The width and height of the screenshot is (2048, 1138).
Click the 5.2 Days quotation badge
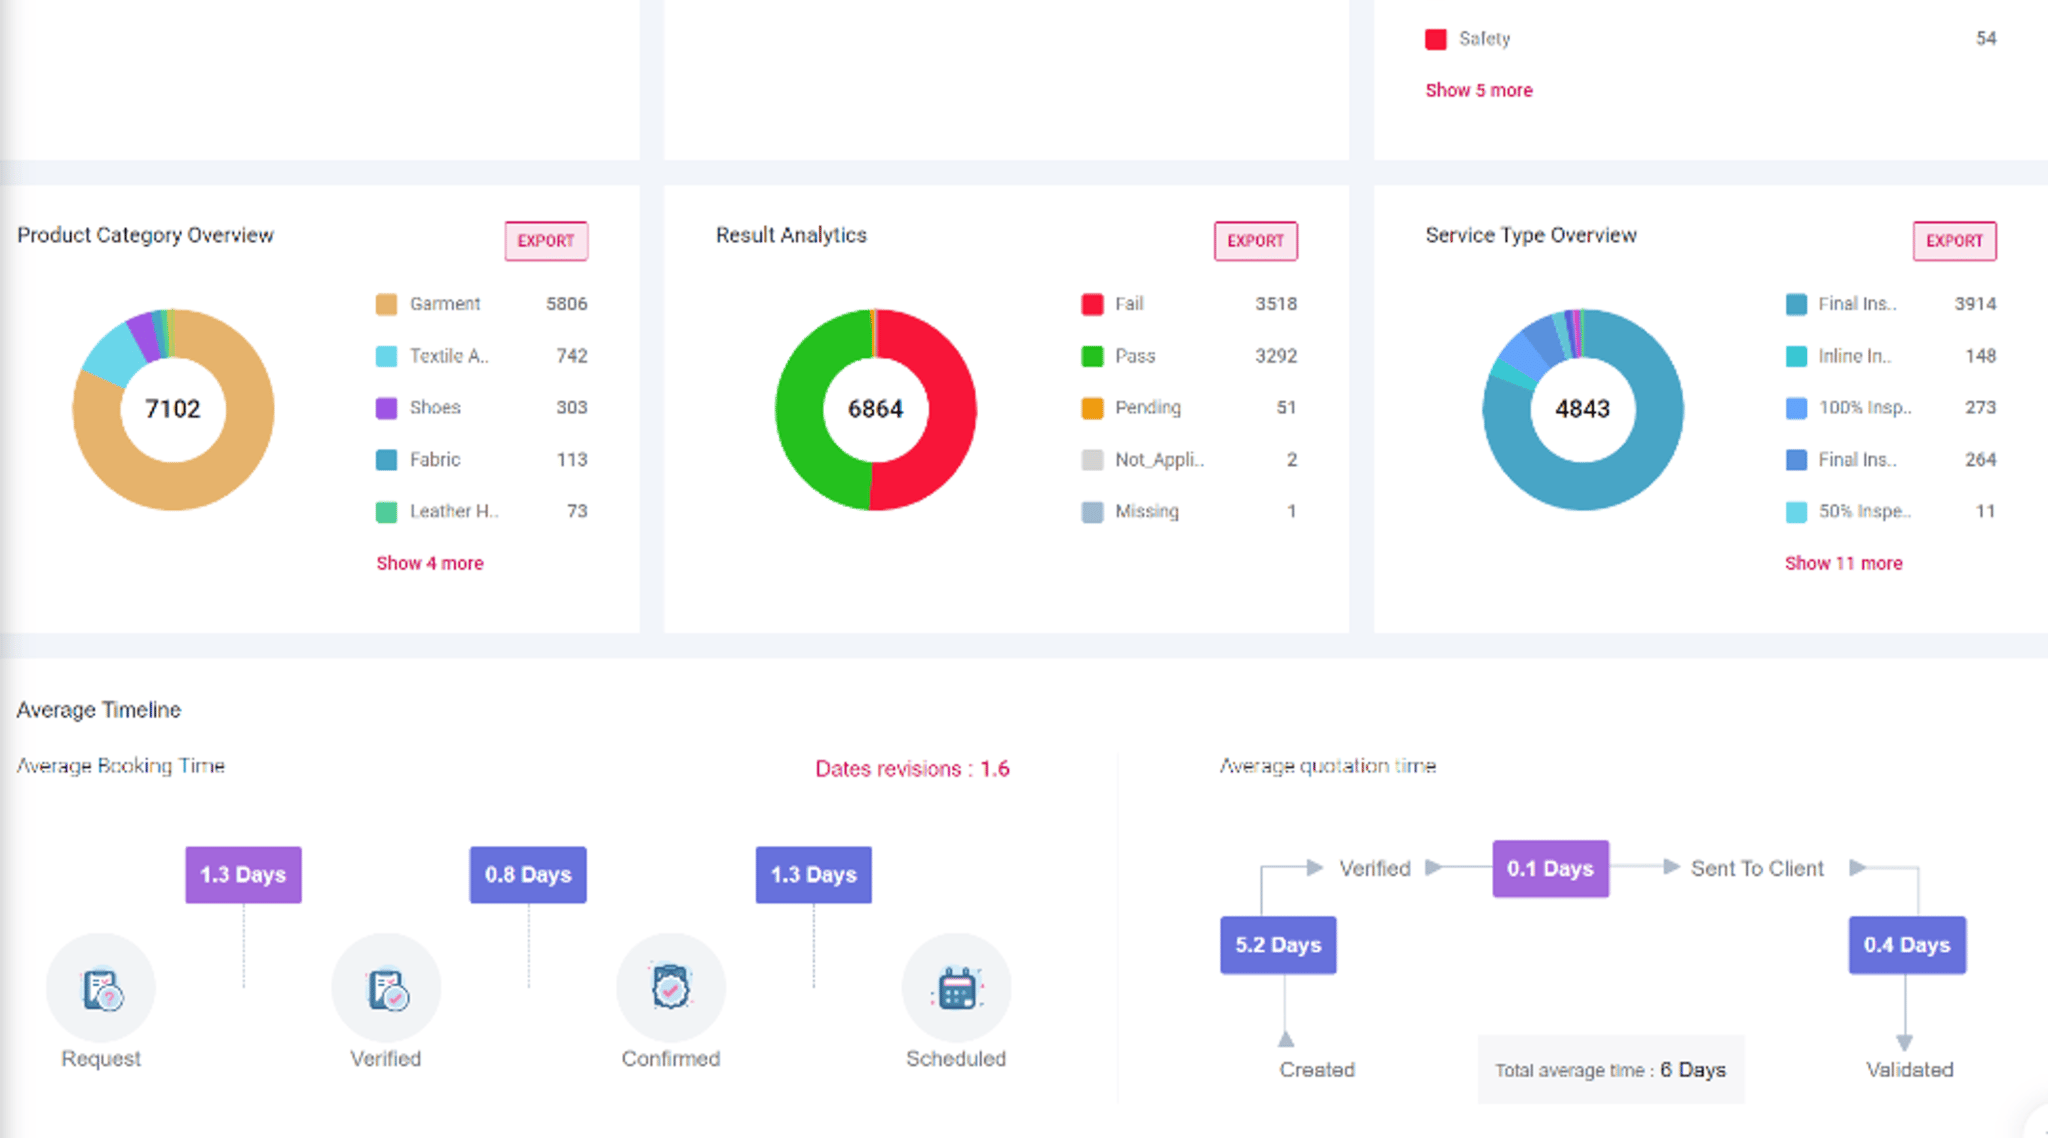[1278, 945]
